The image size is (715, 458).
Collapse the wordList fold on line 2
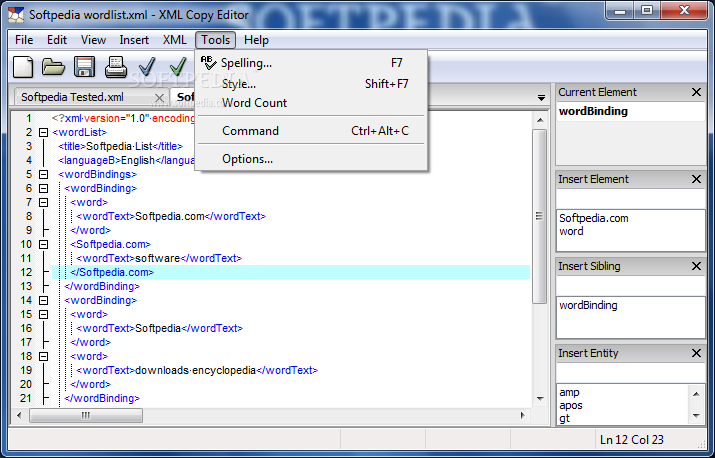pos(43,133)
